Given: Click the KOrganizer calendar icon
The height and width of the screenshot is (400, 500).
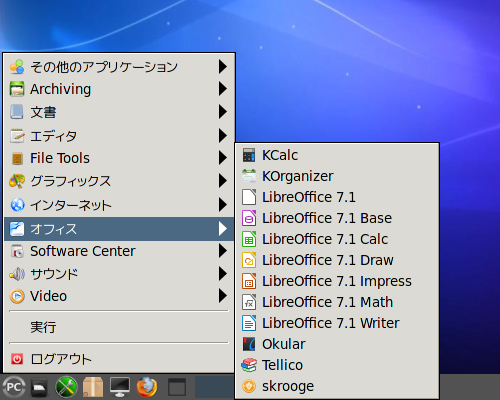Looking at the screenshot, I should tap(249, 176).
